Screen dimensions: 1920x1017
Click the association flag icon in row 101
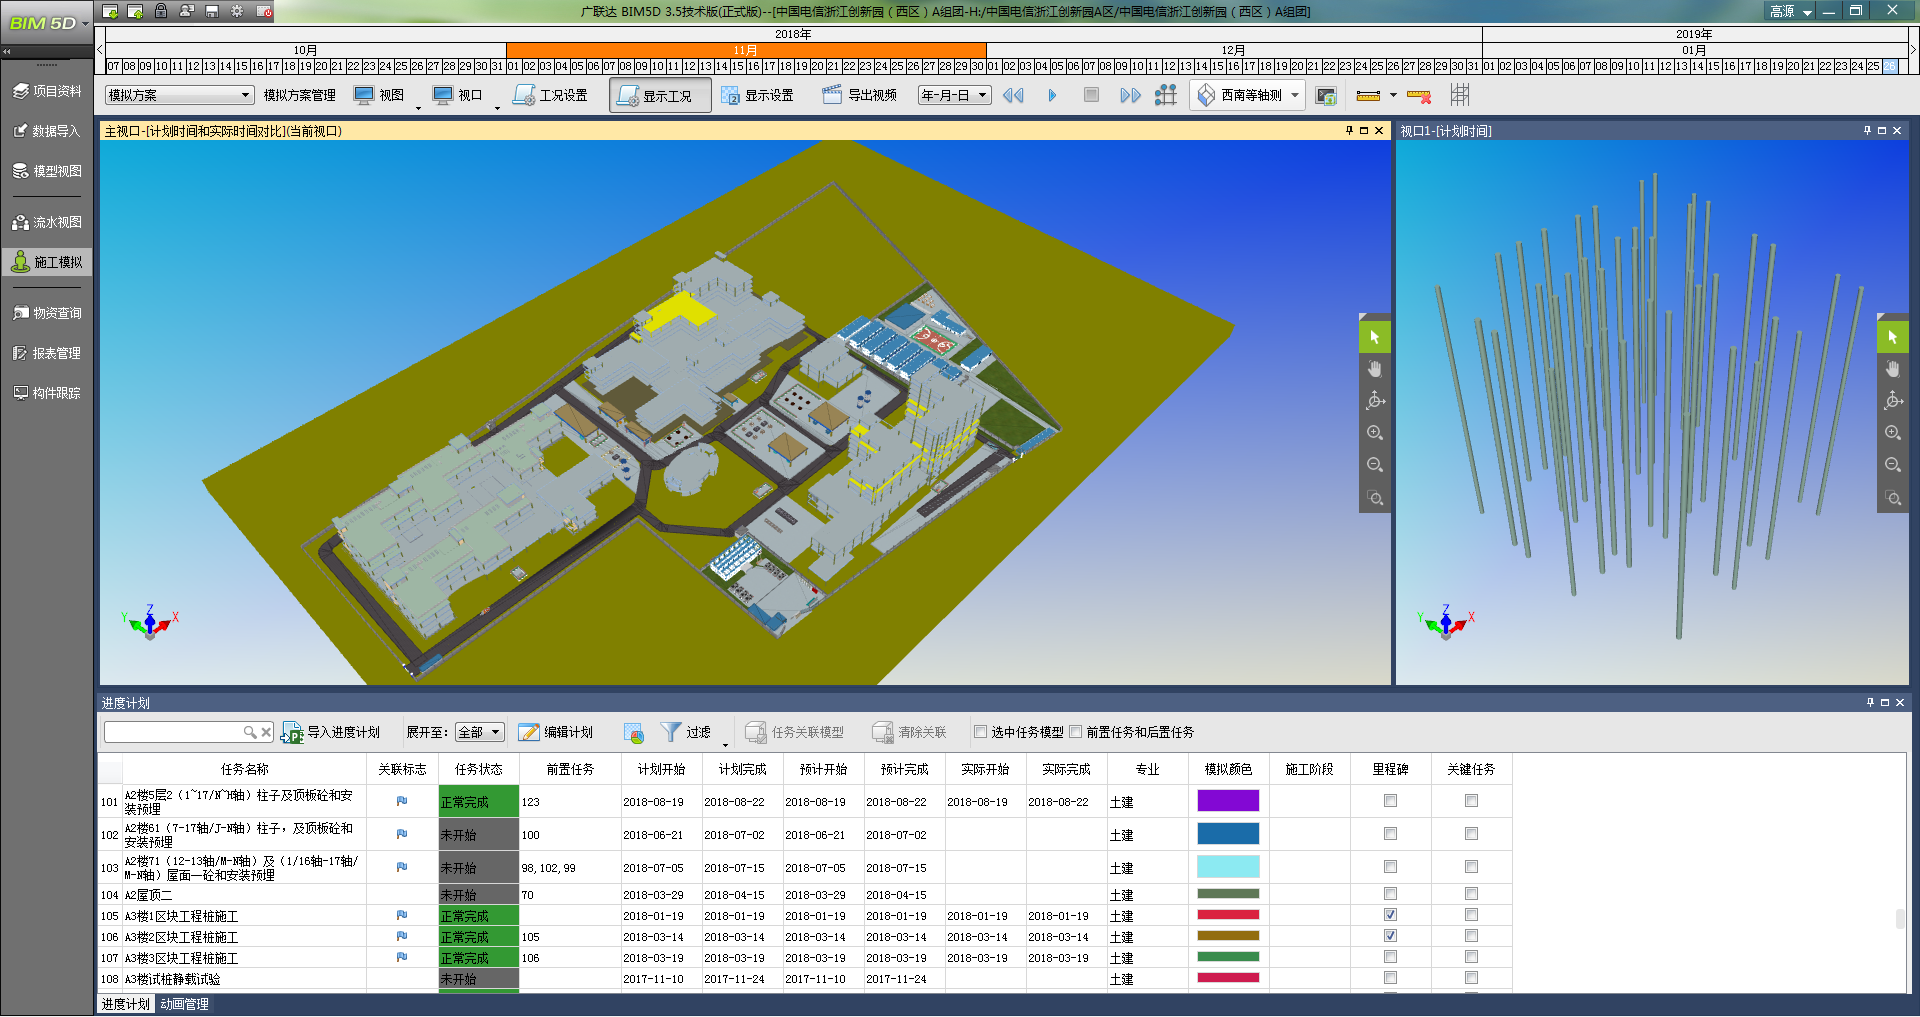[x=402, y=801]
